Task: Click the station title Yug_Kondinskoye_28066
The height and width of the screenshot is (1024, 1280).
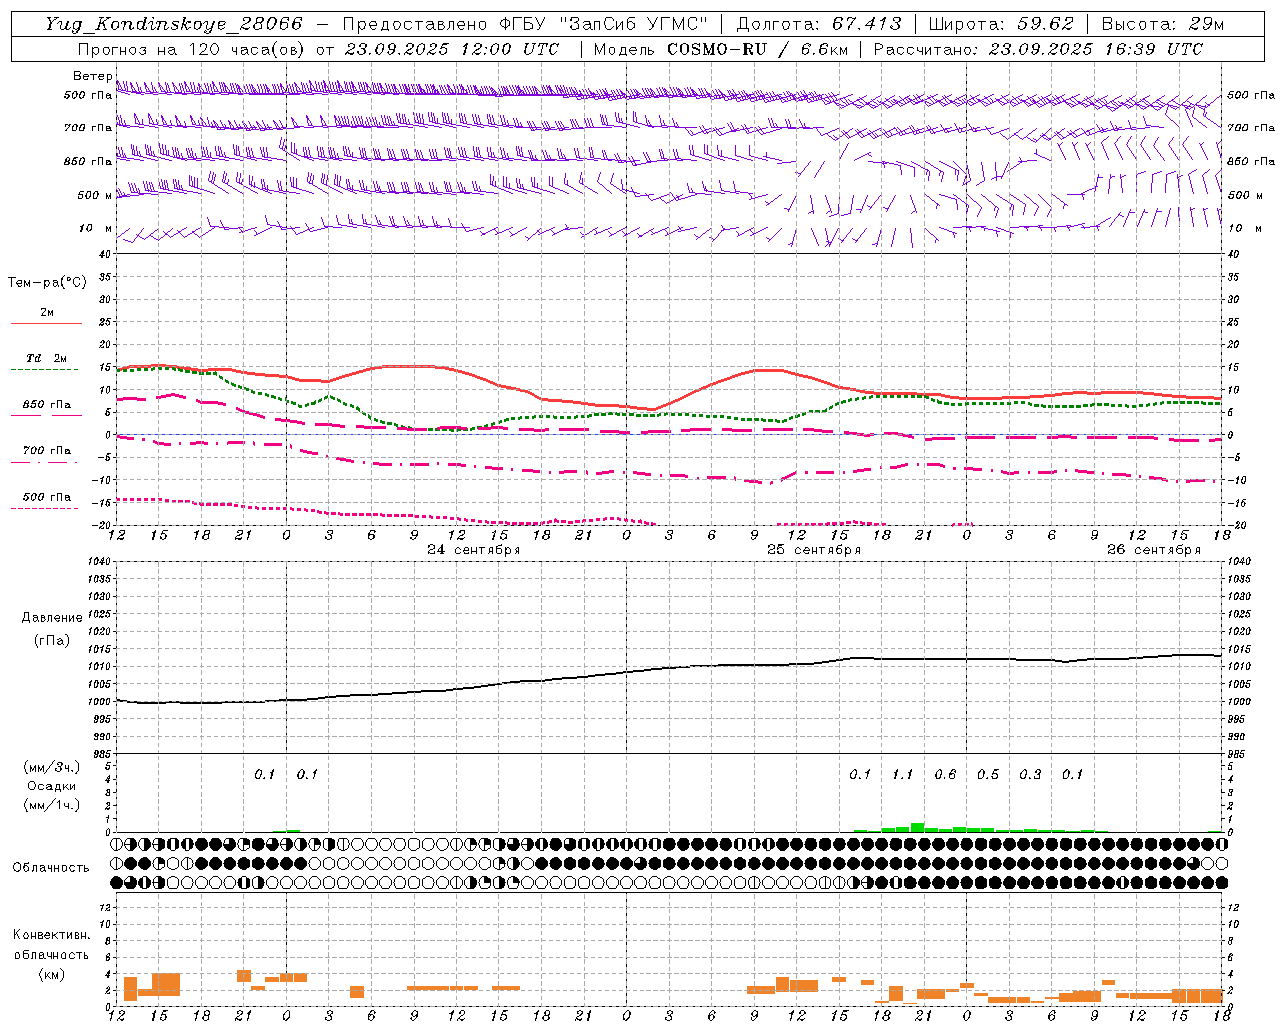Action: [x=174, y=24]
